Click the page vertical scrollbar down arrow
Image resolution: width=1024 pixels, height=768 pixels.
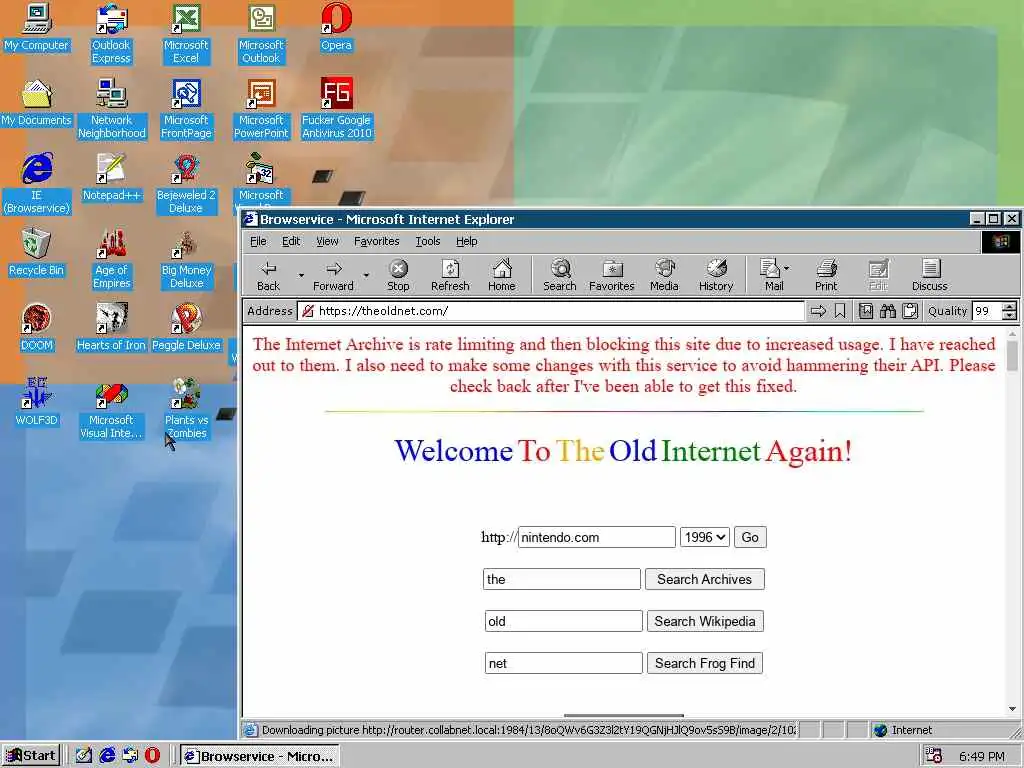click(x=1012, y=709)
